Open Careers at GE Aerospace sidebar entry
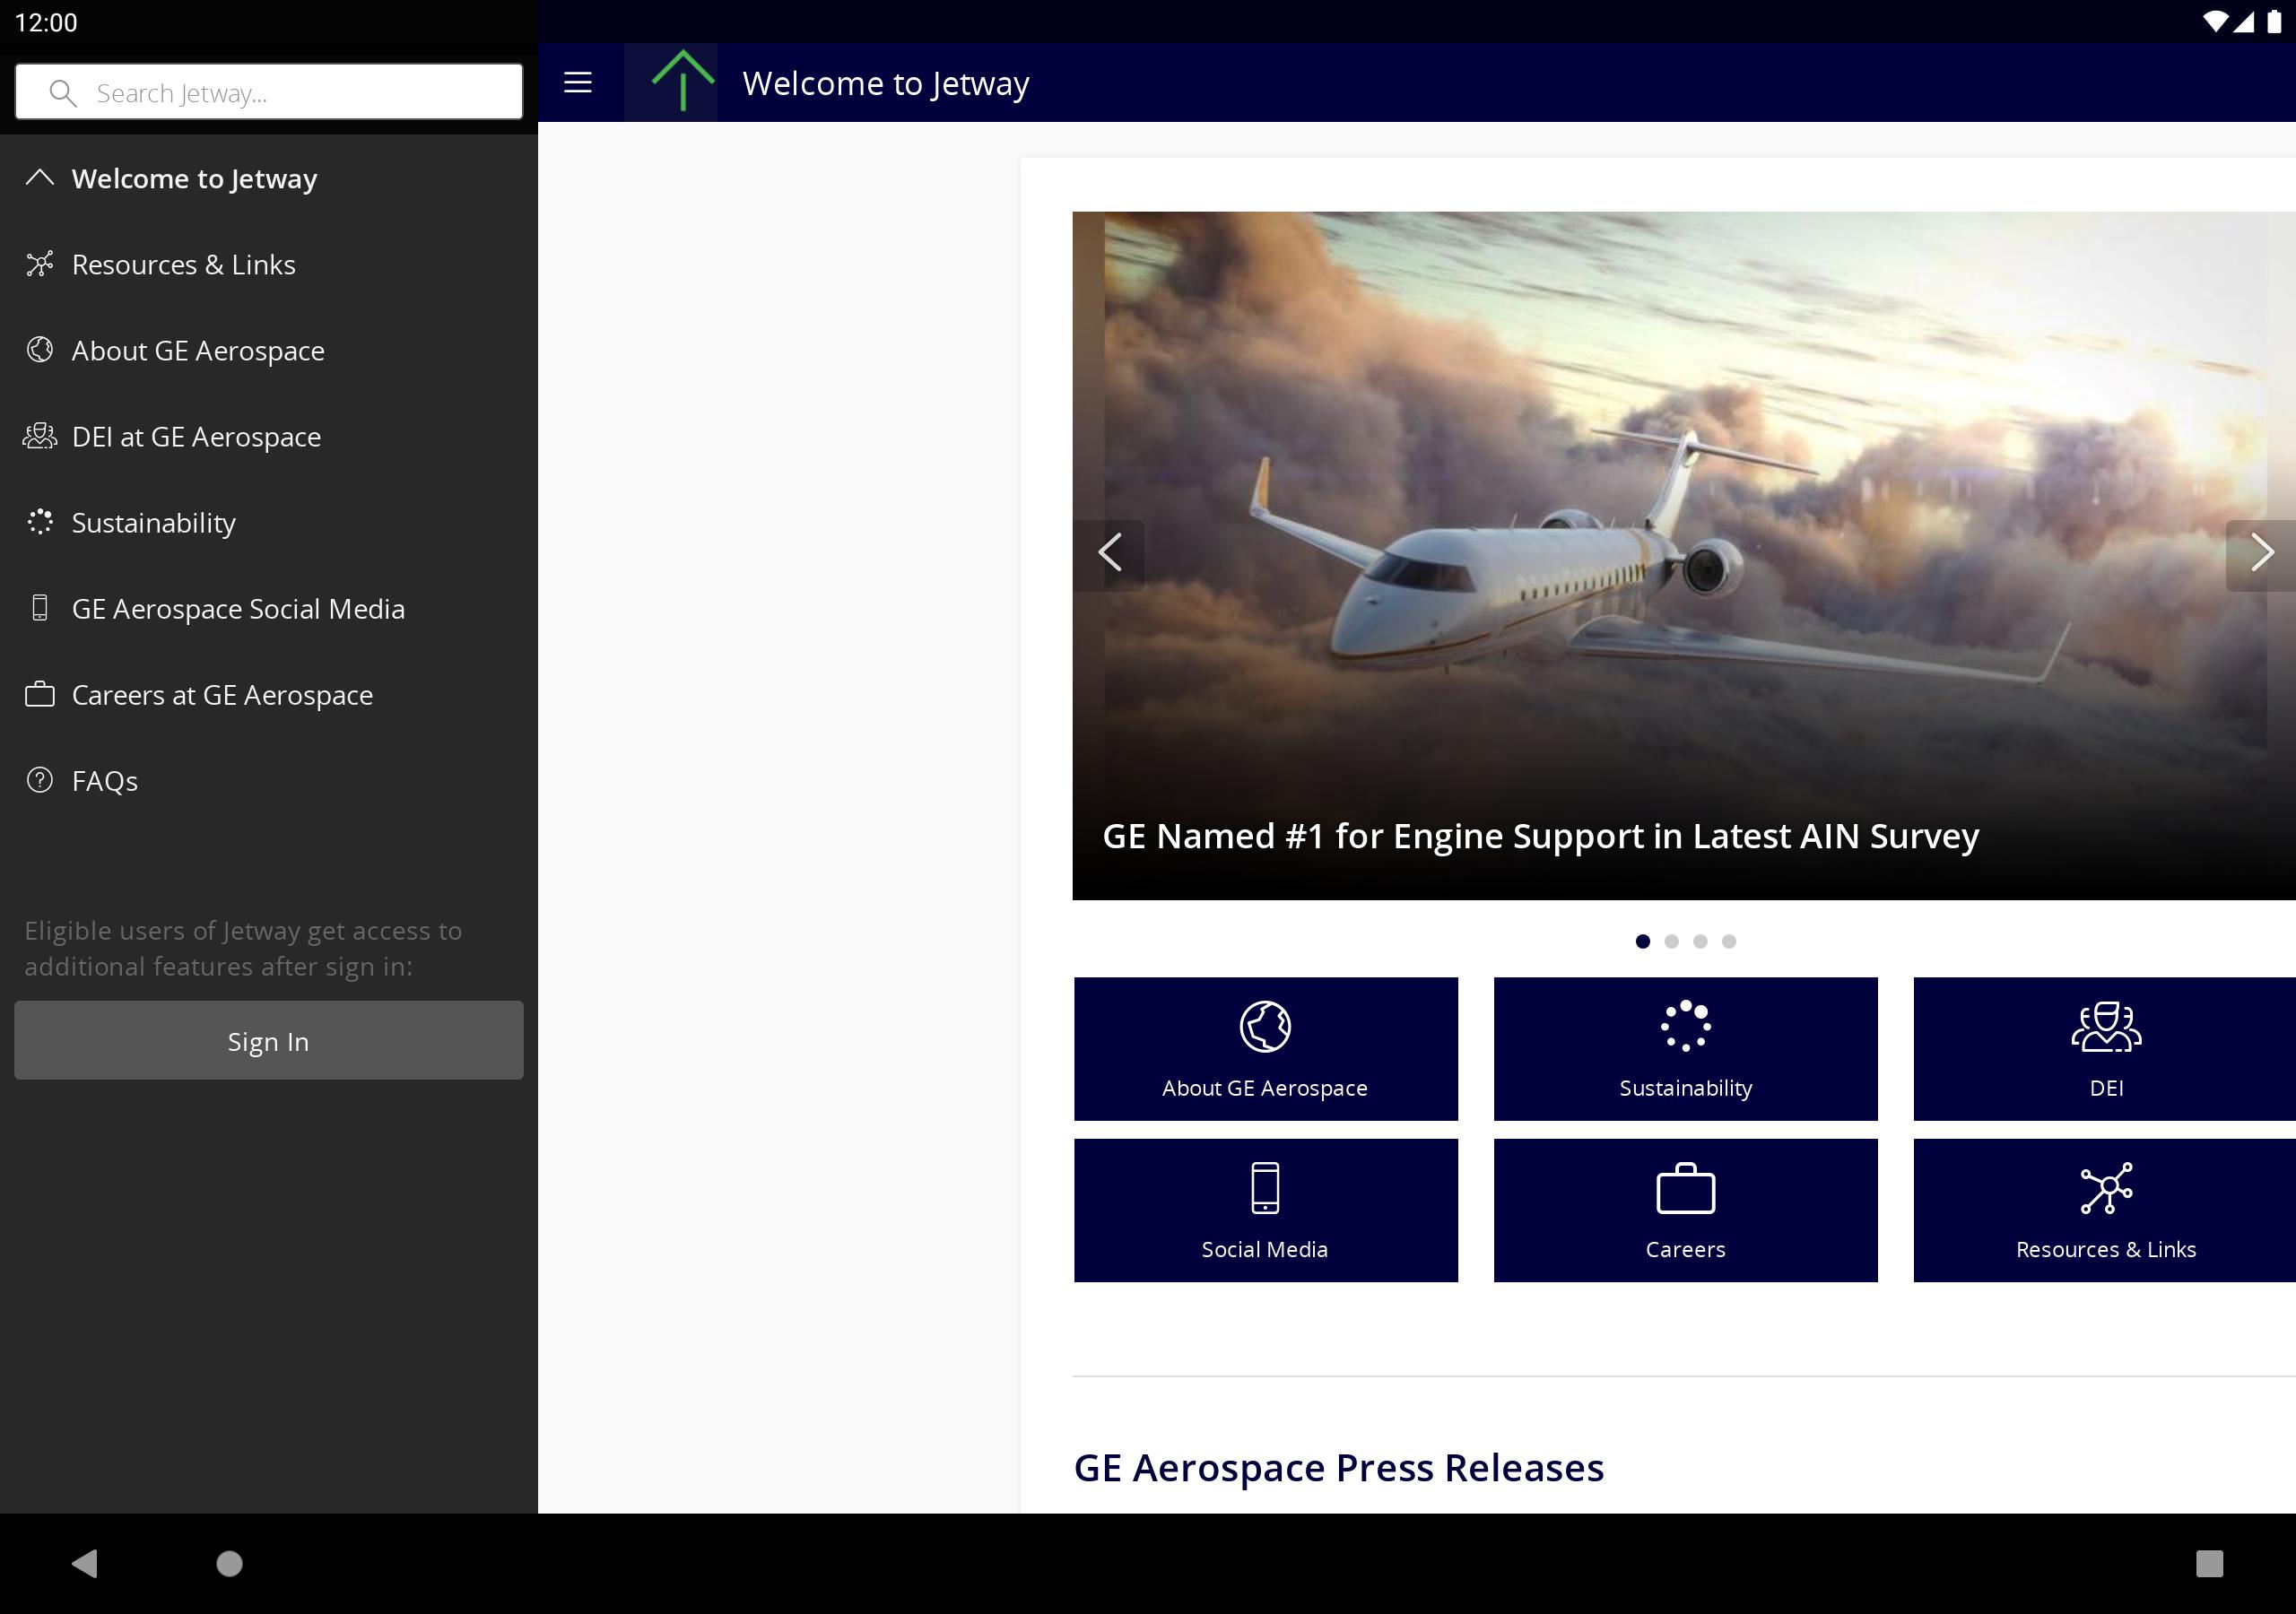The image size is (2296, 1614). 269,694
